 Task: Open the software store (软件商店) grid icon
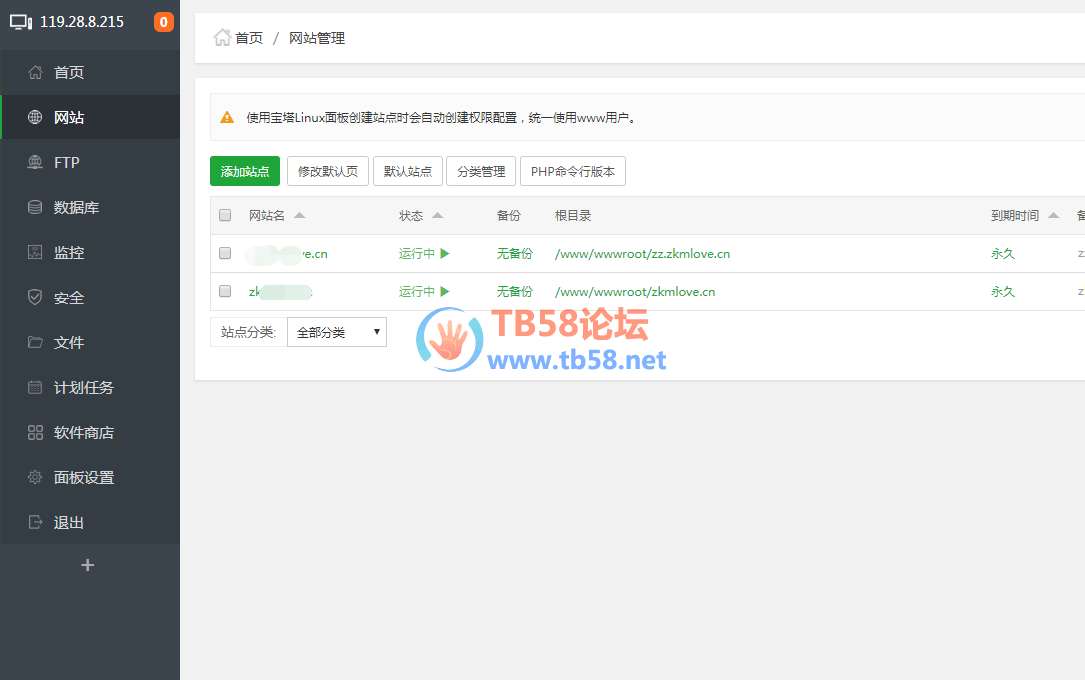coord(36,432)
